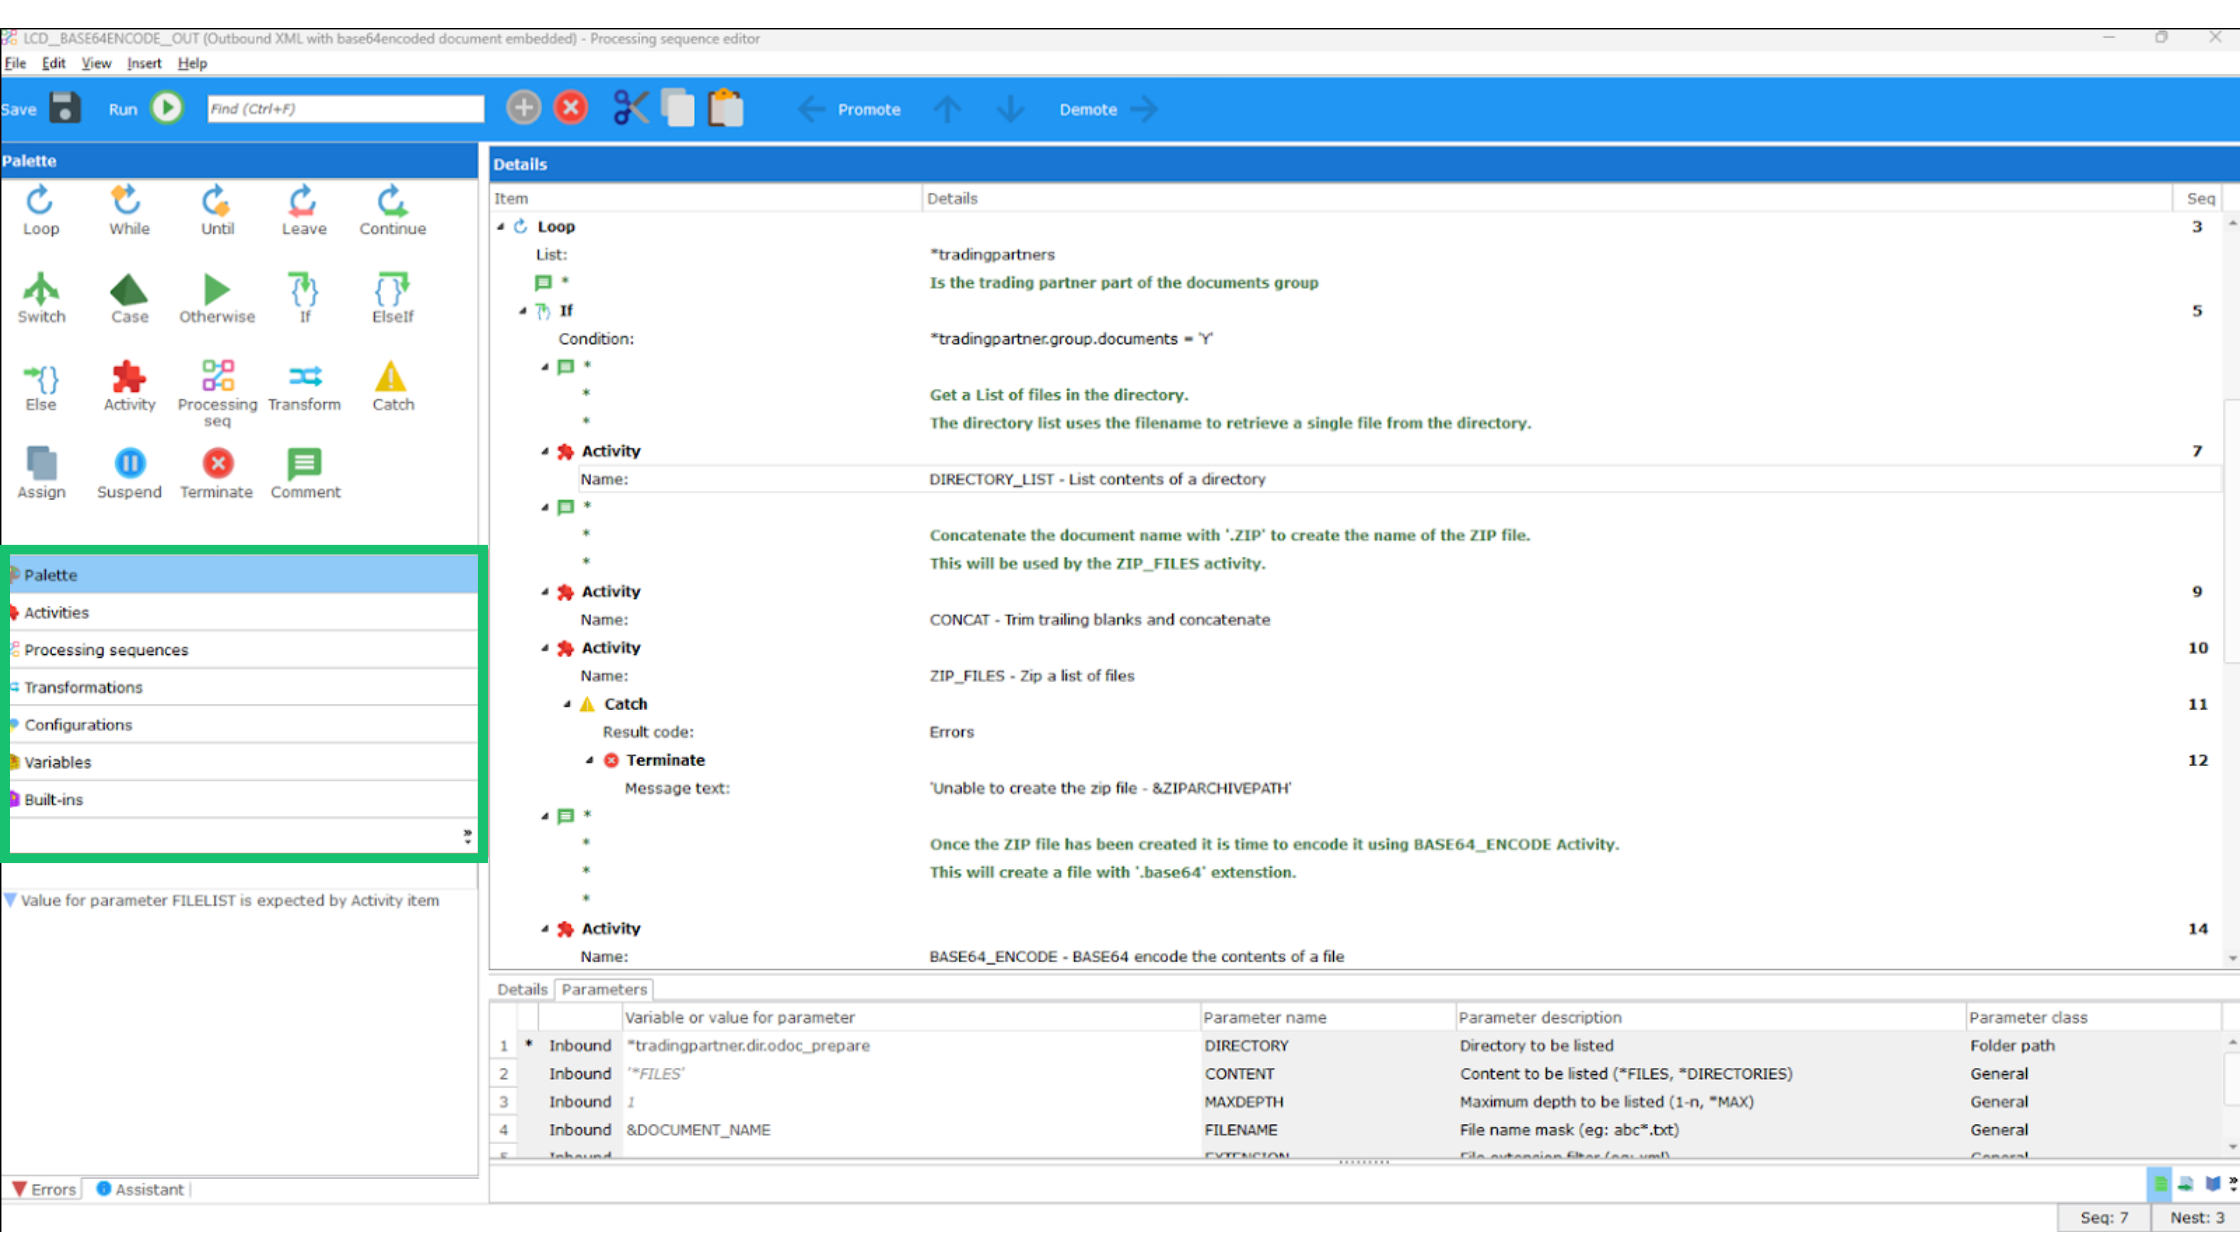The width and height of the screenshot is (2240, 1260).
Task: Open the Configurations navigation section
Action: [x=243, y=725]
